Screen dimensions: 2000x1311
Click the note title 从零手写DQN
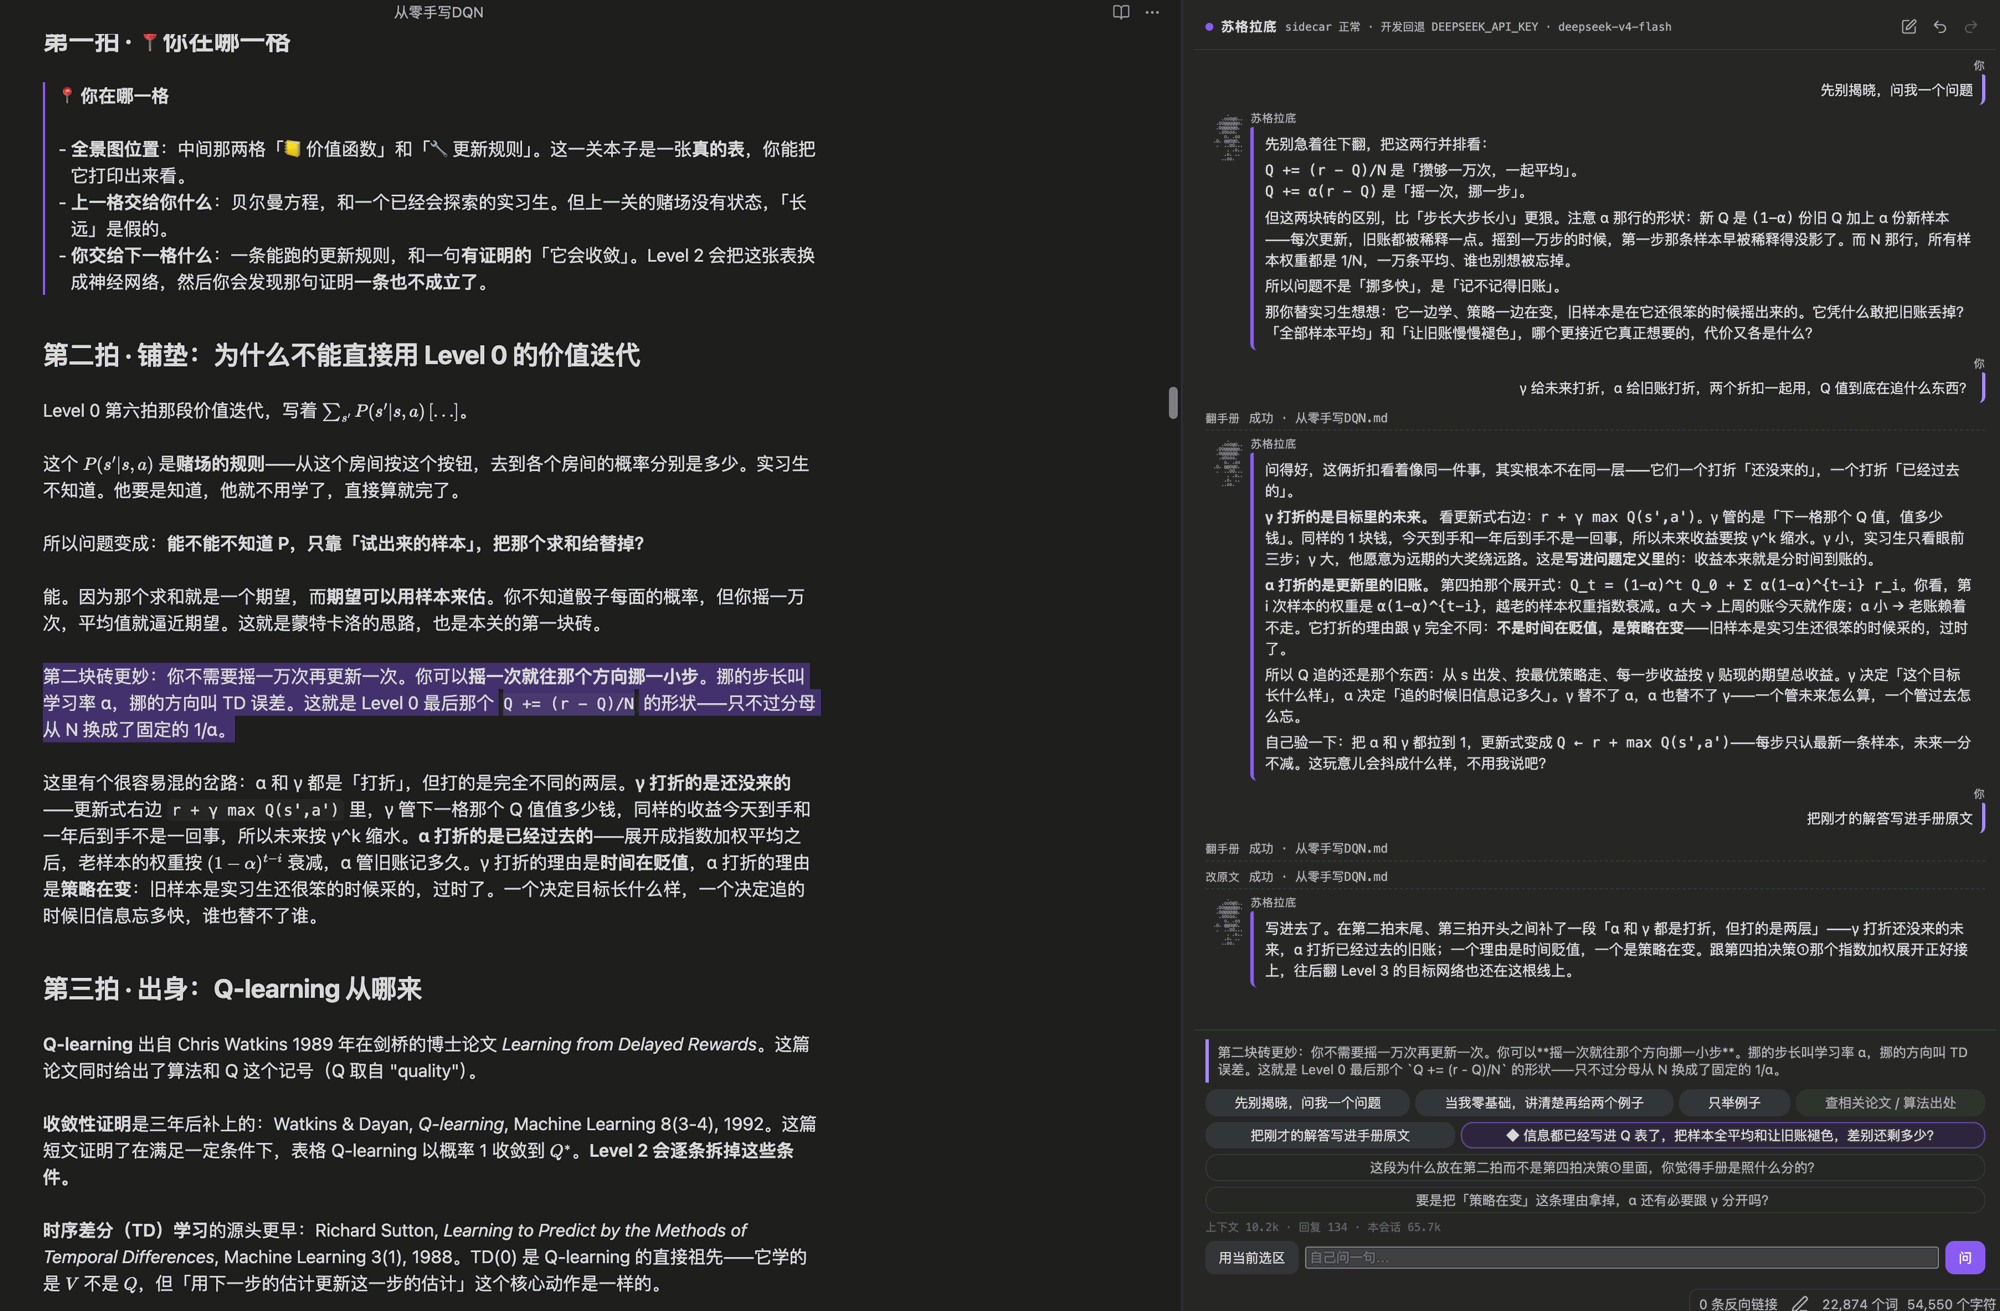tap(438, 12)
